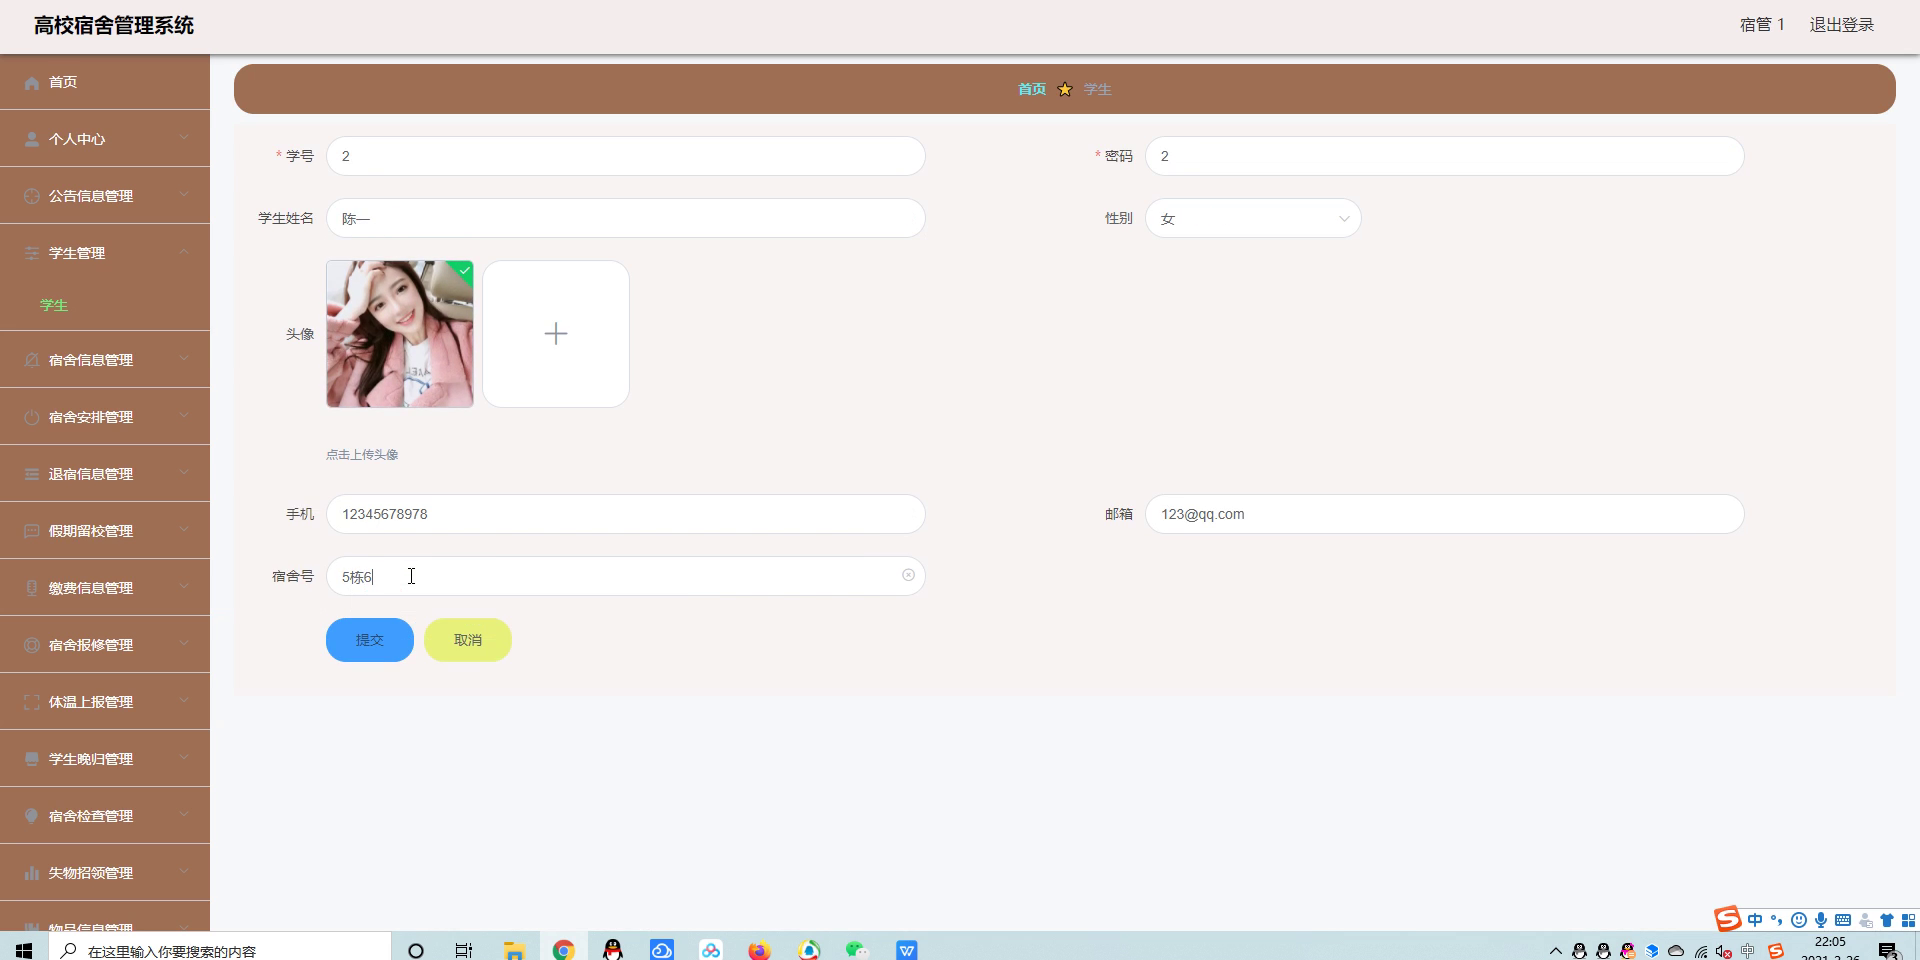Open the 失物招领管理 menu
Viewport: 1920px width, 960px height.
[x=105, y=873]
